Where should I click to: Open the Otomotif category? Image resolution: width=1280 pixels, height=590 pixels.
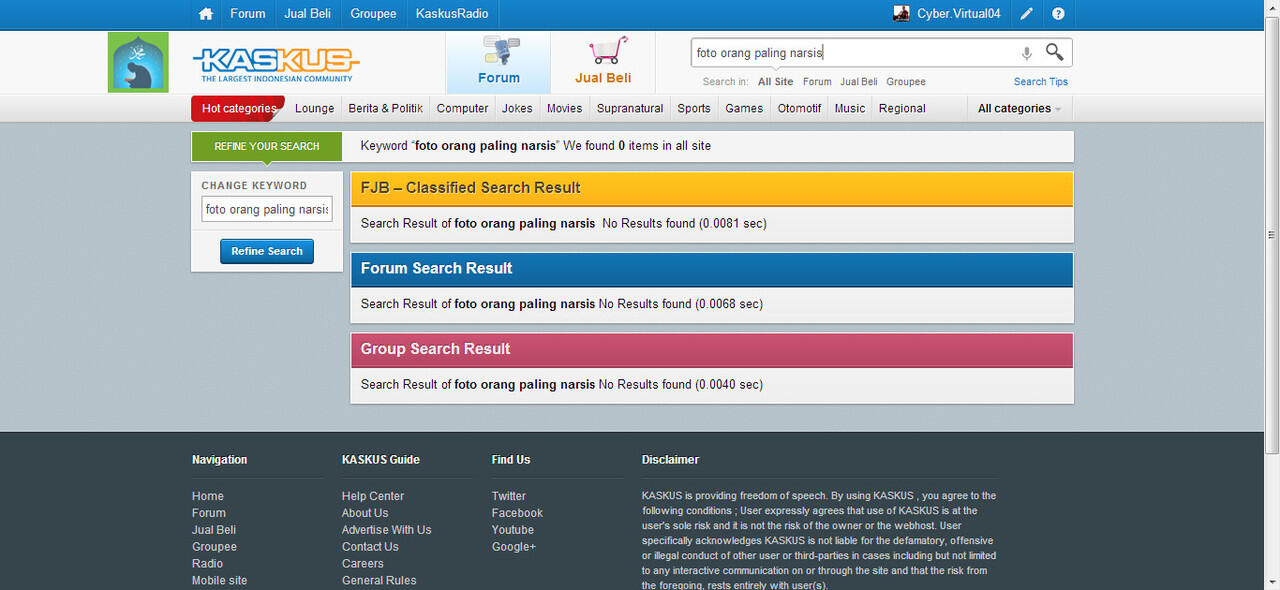[800, 108]
